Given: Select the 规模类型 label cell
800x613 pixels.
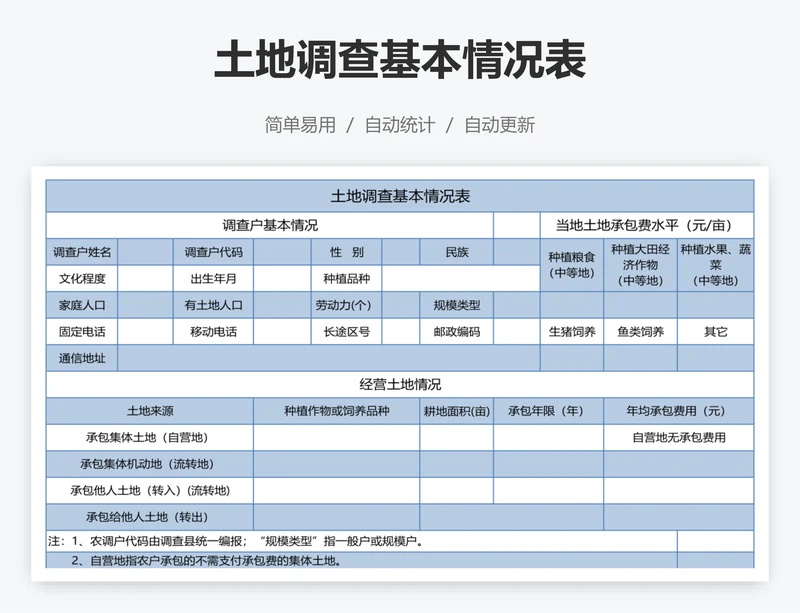Looking at the screenshot, I should [x=456, y=305].
